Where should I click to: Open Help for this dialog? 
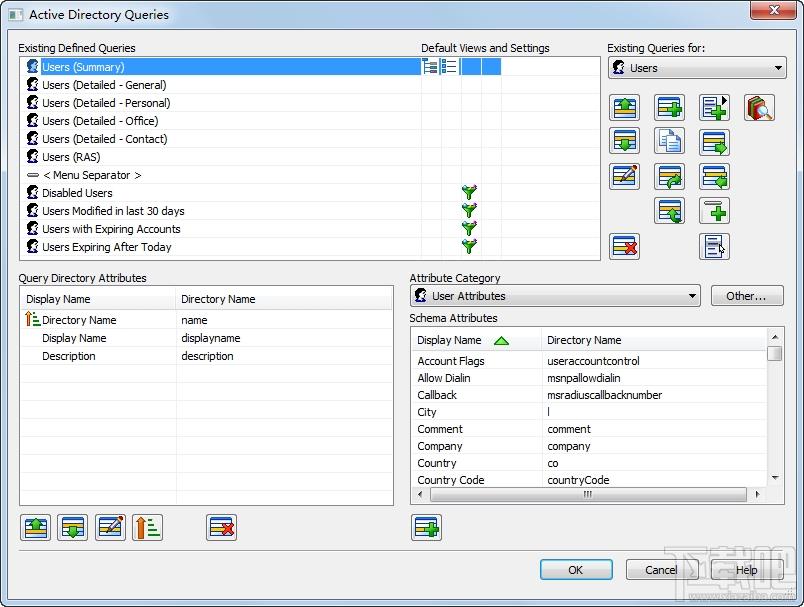tap(747, 570)
